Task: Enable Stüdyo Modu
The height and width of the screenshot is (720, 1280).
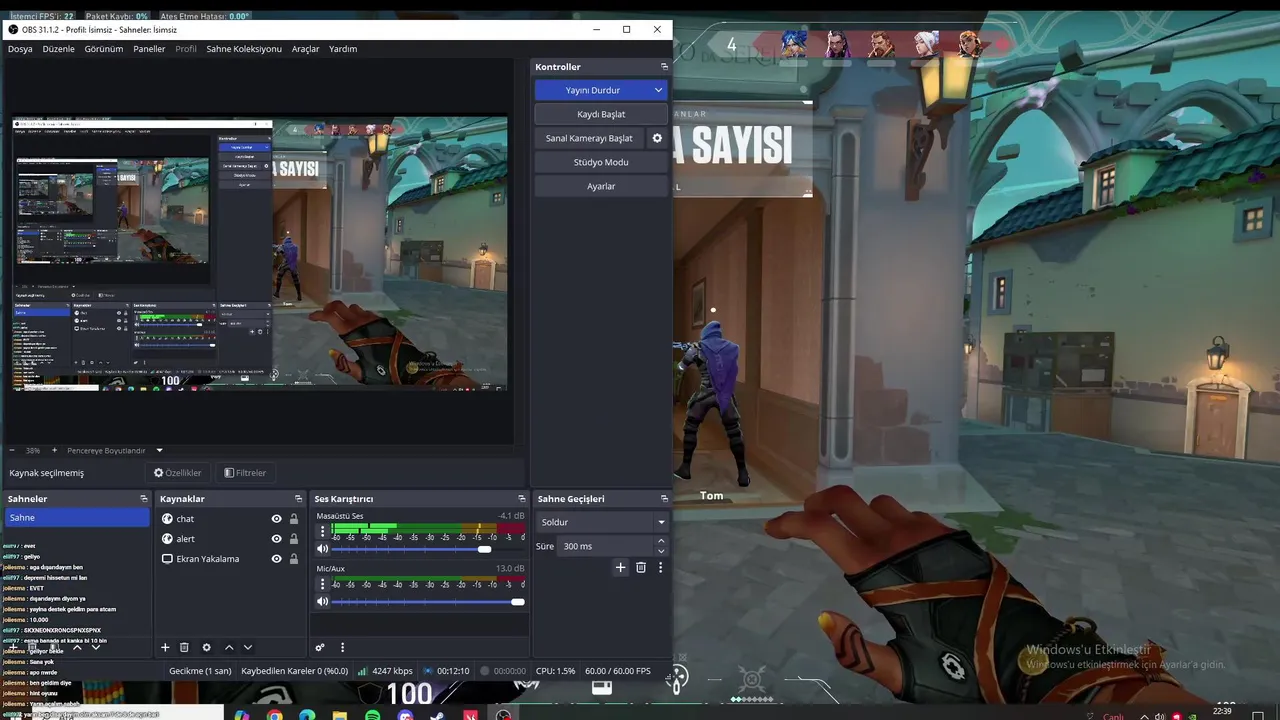Action: 601,162
